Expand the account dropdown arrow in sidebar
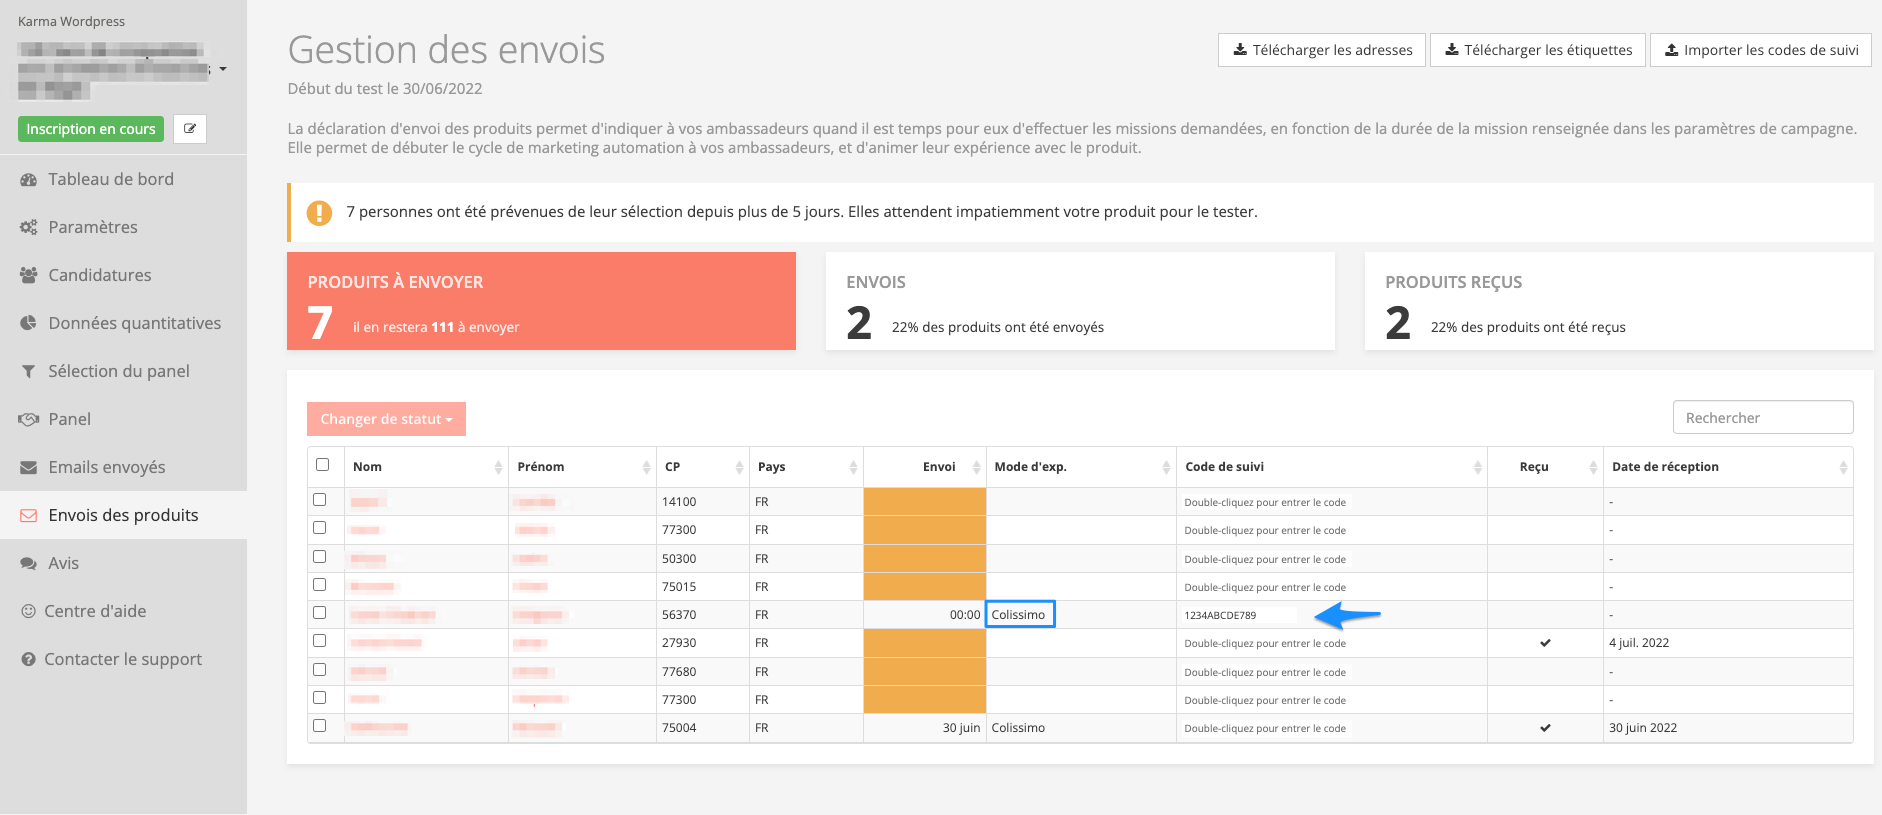 point(223,69)
